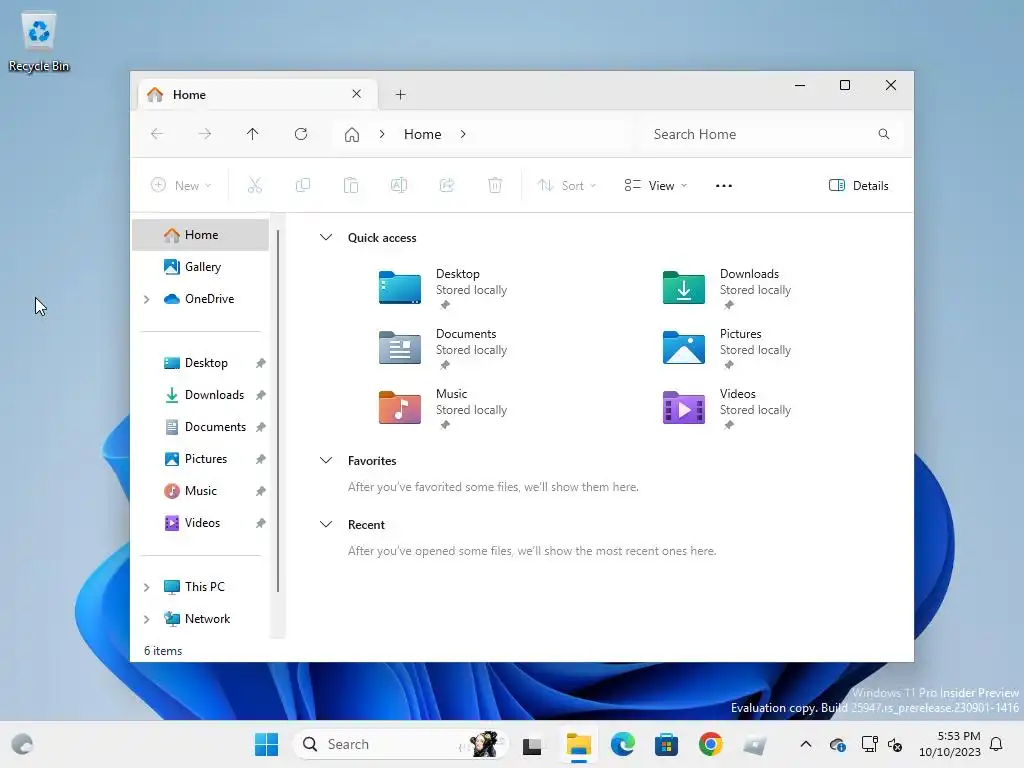
Task: Click navigation pane vertical scrollbar
Action: [x=278, y=411]
